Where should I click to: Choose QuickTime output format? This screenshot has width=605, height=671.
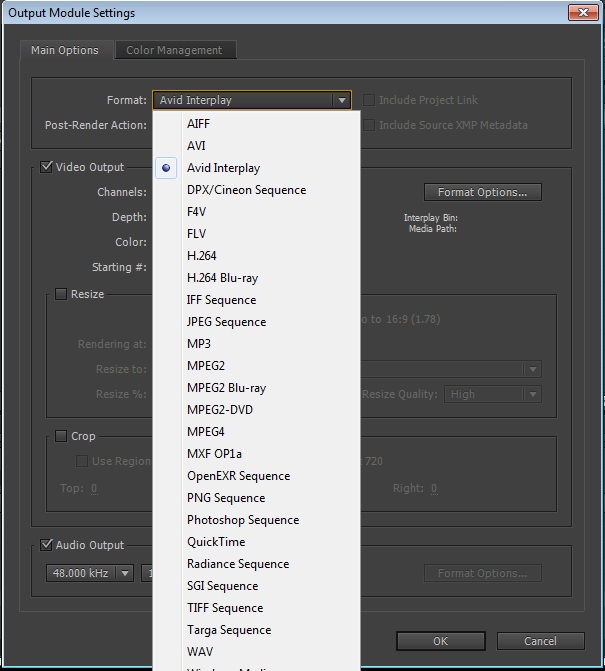point(256,542)
